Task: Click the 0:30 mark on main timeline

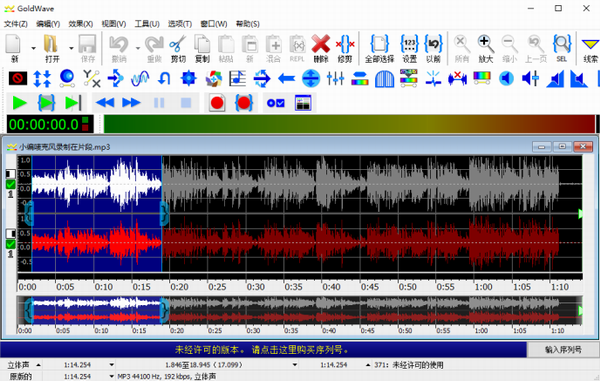Action: [255, 287]
